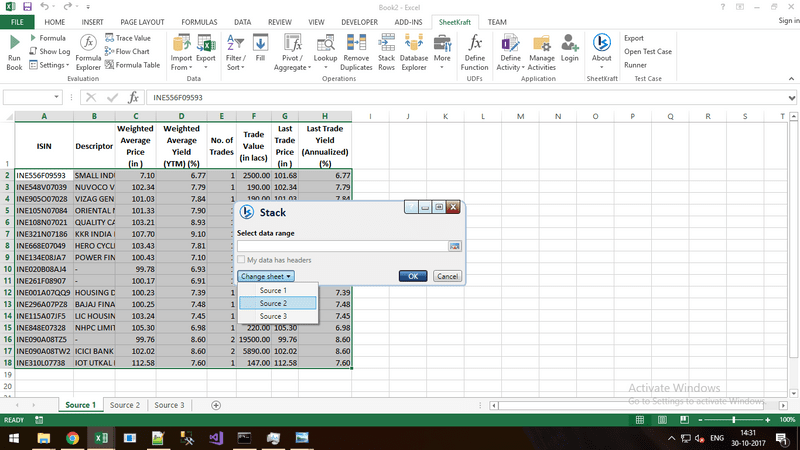Screen dimensions: 800x450
Task: Click the Windows Start button
Action: [x=14, y=438]
